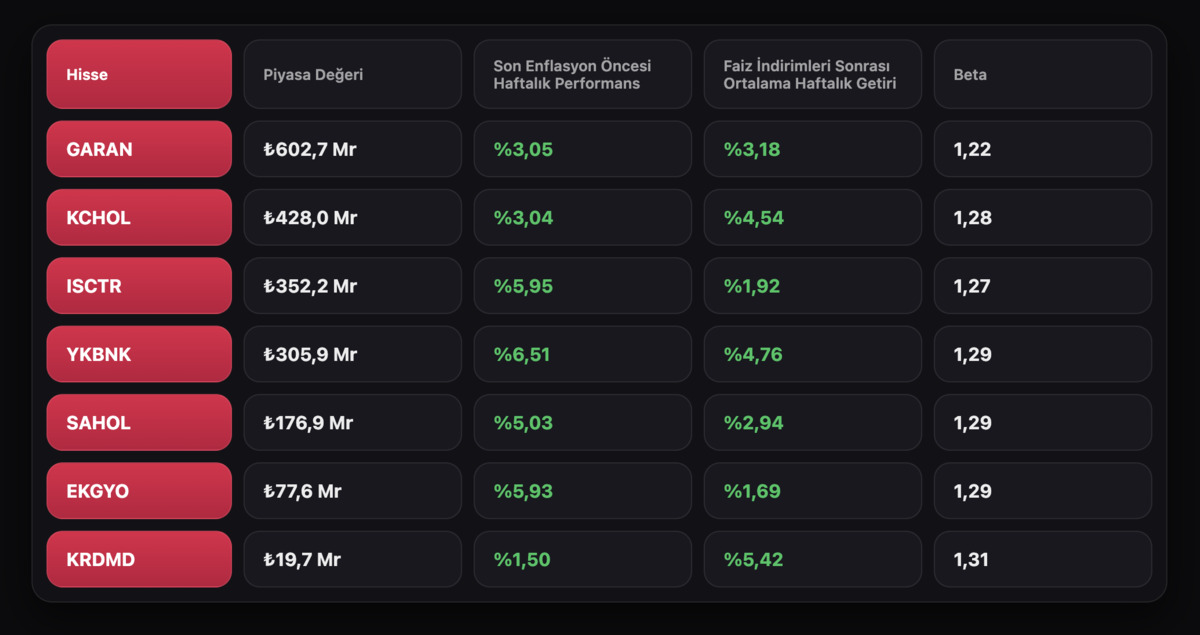Click GARAN weekly performance %3,05
Screen dimensions: 1200x635
point(583,149)
